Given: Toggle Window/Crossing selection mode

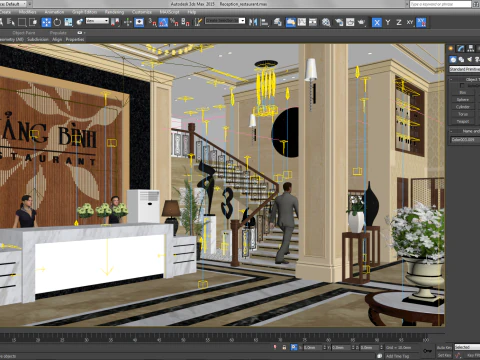Looking at the screenshot, I should 33,22.
